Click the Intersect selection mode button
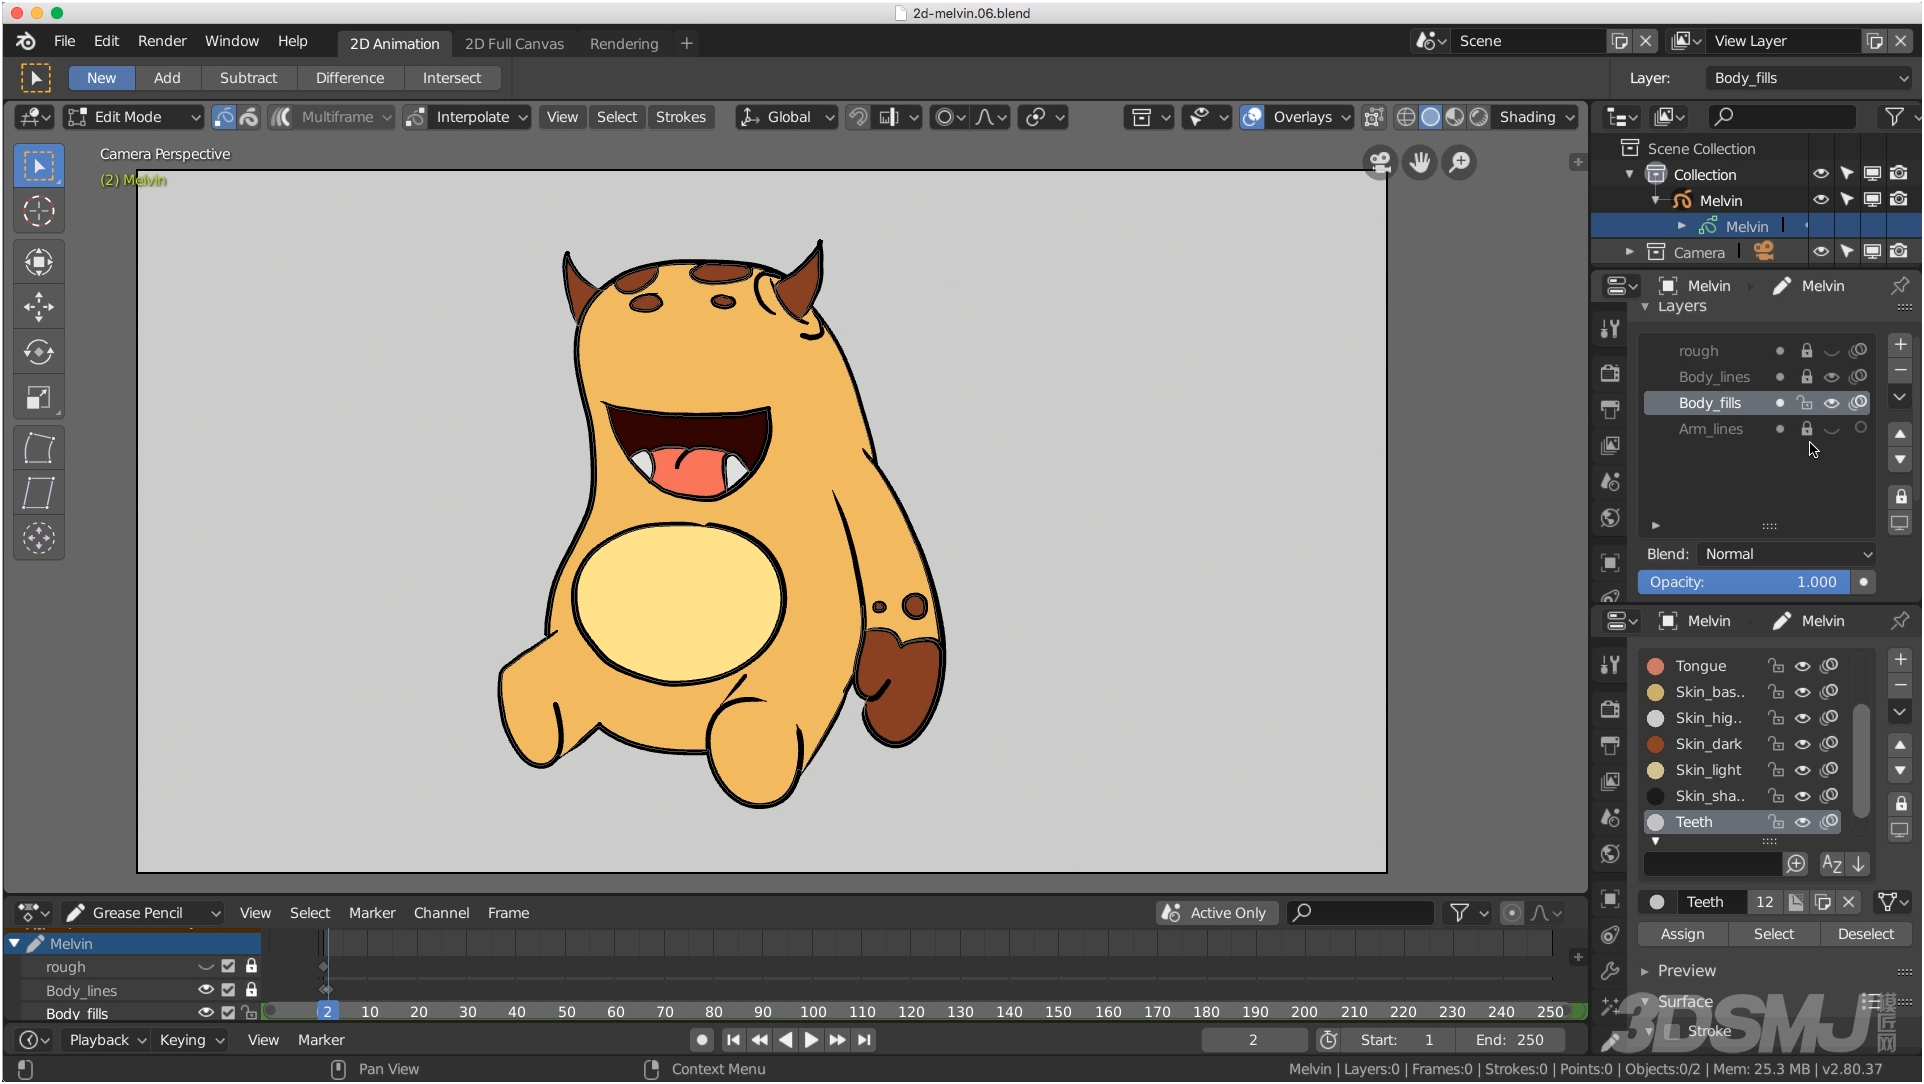The height and width of the screenshot is (1084, 1924). (451, 78)
